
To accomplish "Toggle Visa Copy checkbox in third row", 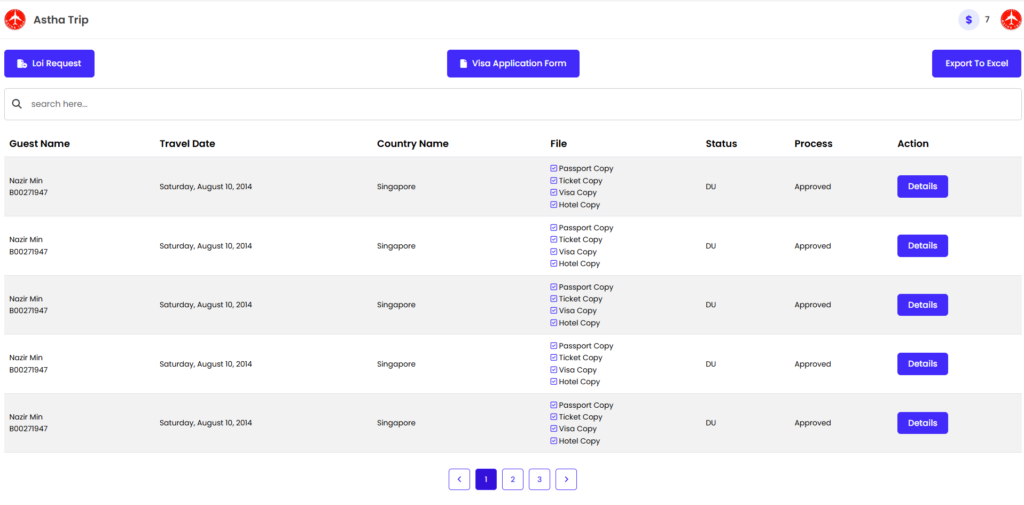I will coord(554,311).
